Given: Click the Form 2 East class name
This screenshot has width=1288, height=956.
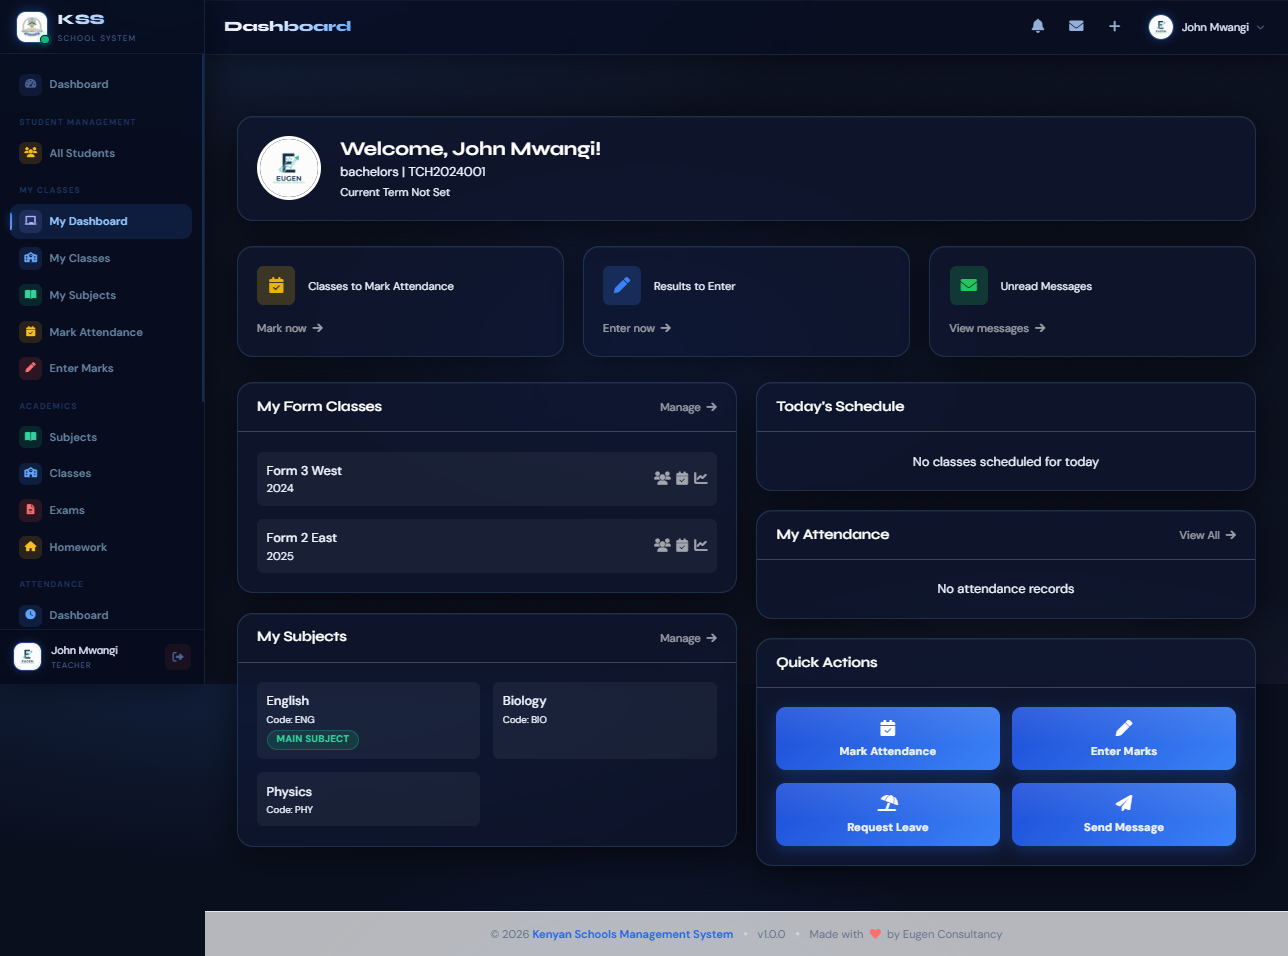Looking at the screenshot, I should pos(301,537).
